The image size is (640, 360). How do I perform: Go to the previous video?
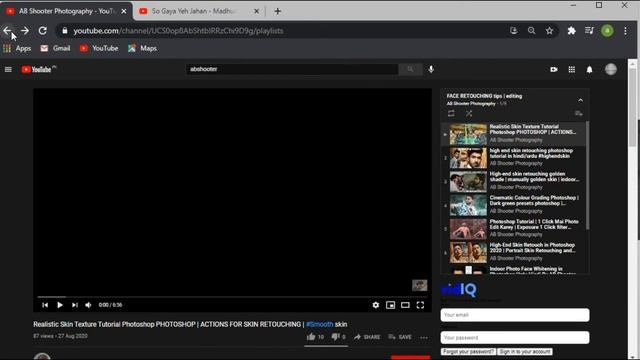(x=45, y=305)
